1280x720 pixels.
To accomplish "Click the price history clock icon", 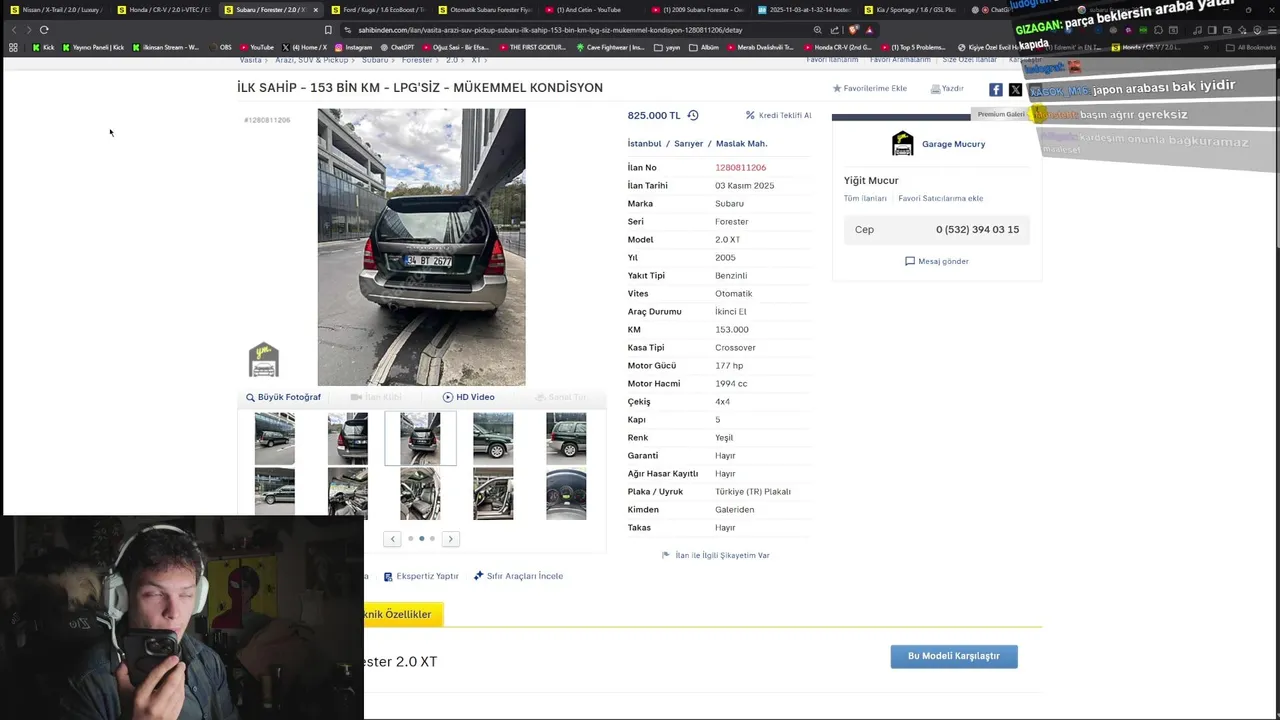I will click(693, 115).
